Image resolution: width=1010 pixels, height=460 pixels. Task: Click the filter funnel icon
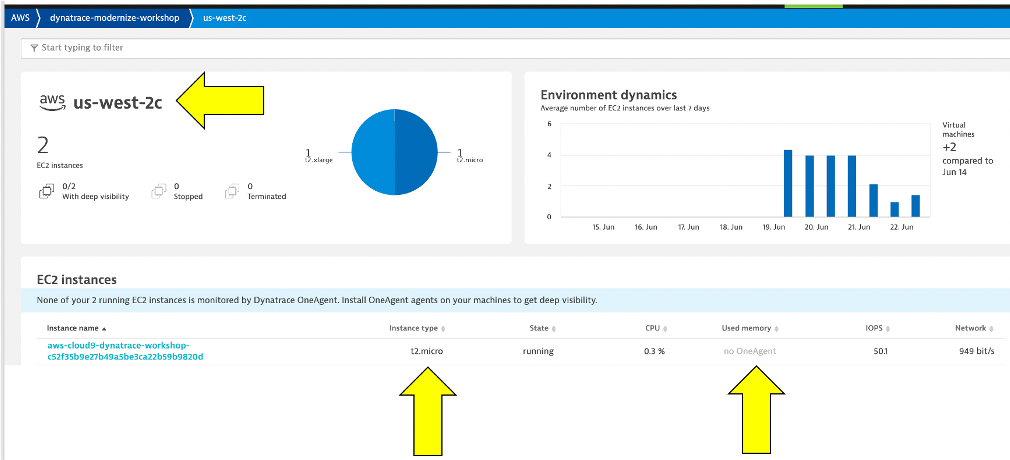(35, 47)
